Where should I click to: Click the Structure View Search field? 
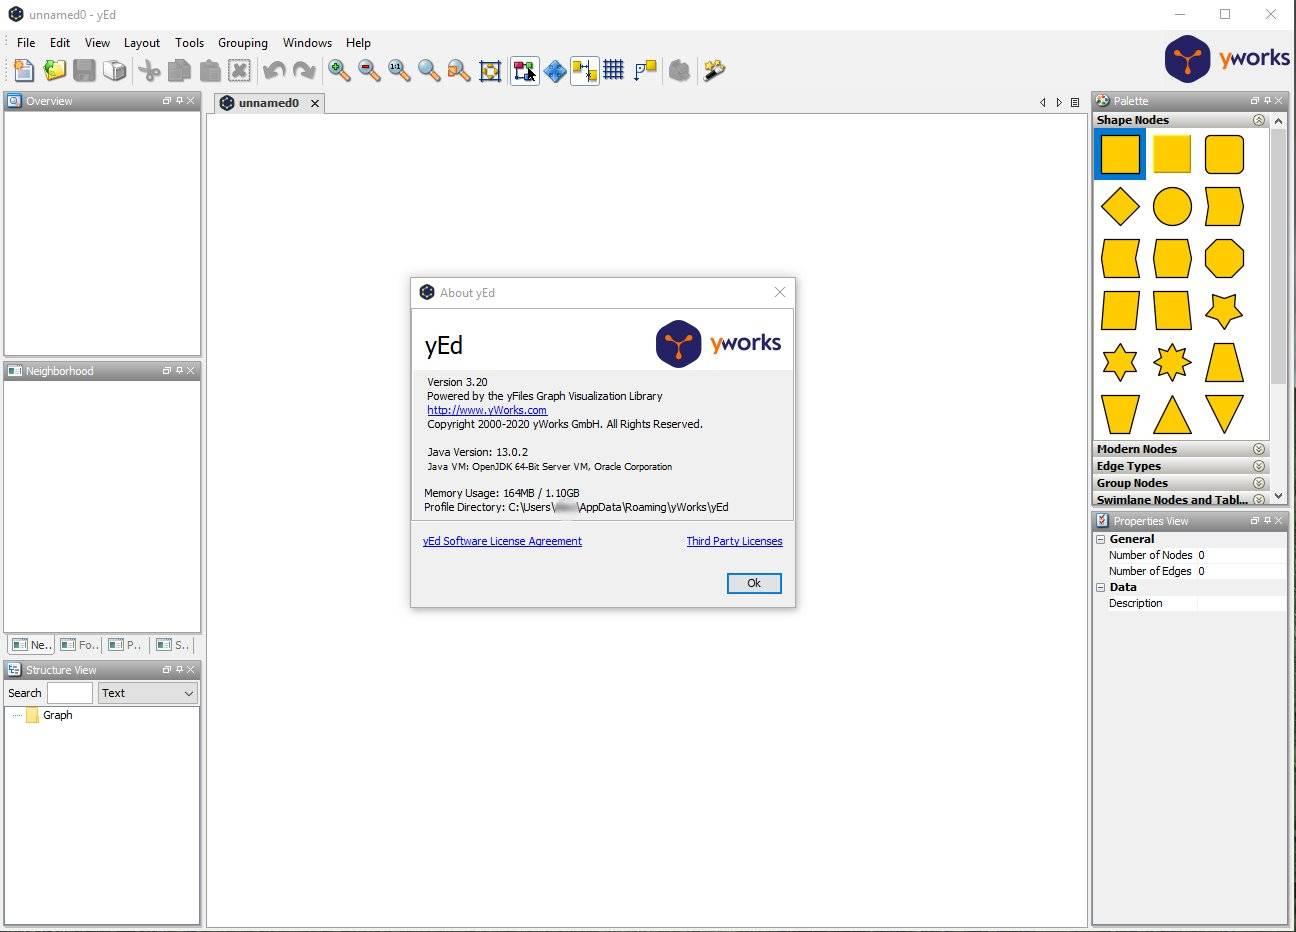coord(70,693)
